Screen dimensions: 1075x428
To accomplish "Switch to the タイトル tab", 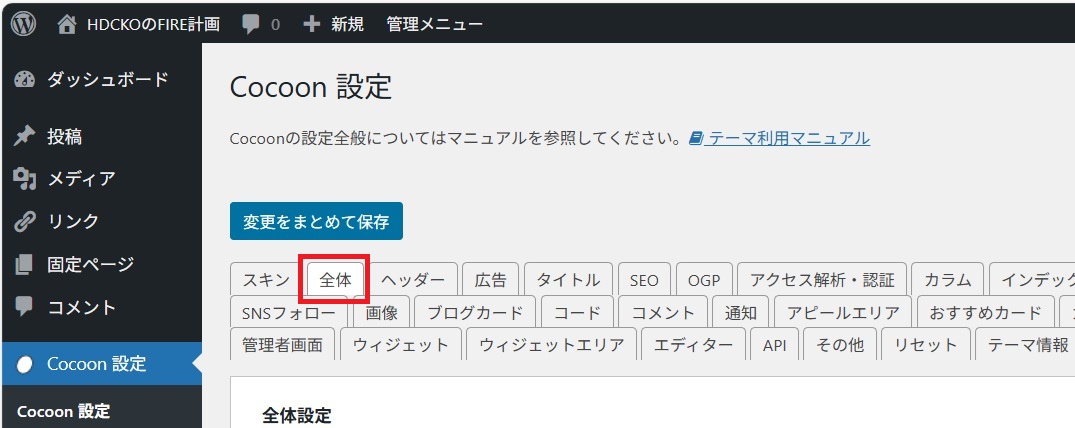I will (568, 280).
